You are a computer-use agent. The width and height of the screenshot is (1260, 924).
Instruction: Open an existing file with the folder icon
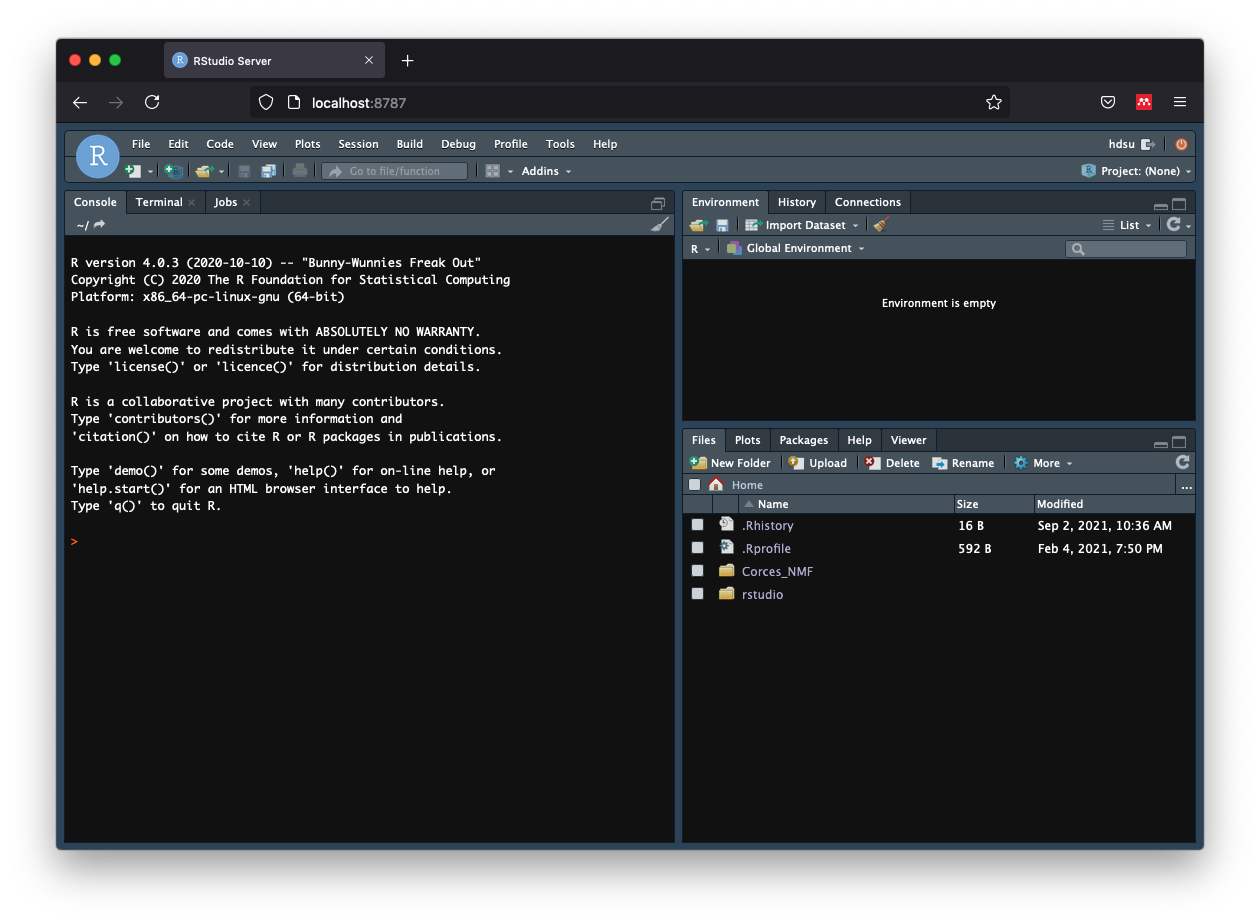tap(205, 171)
